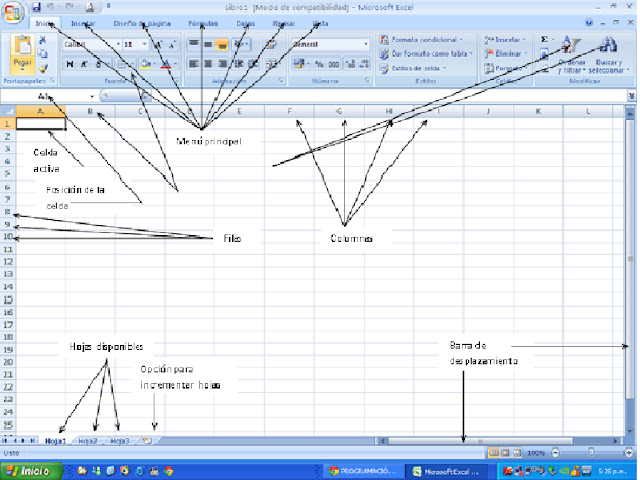Switch to Normal view in status bar

click(x=493, y=453)
